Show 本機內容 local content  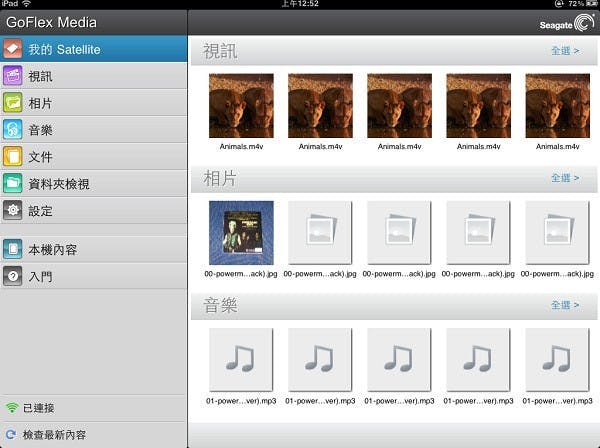[x=55, y=249]
